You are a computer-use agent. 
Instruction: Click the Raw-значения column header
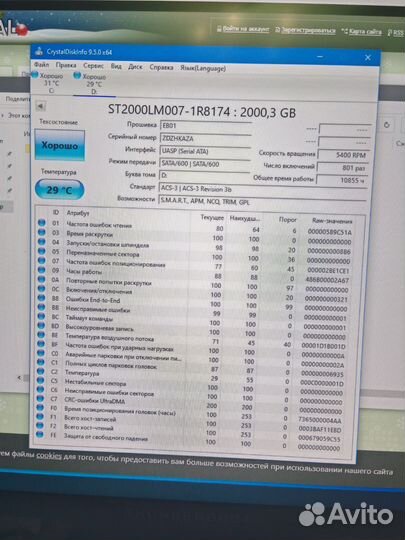(x=332, y=221)
